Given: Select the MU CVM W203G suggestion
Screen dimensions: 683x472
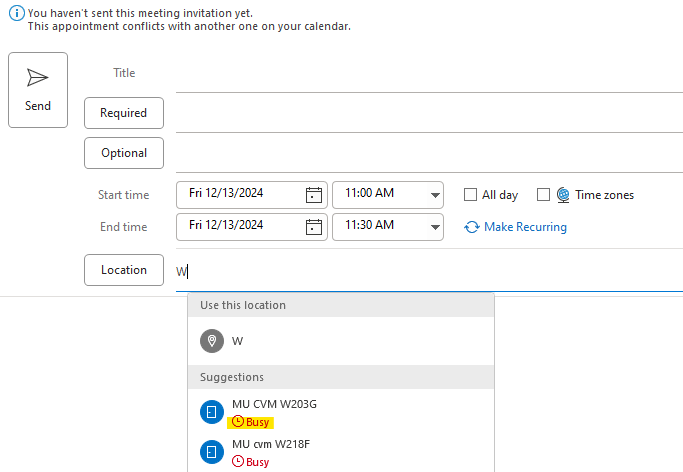Looking at the screenshot, I should click(341, 412).
